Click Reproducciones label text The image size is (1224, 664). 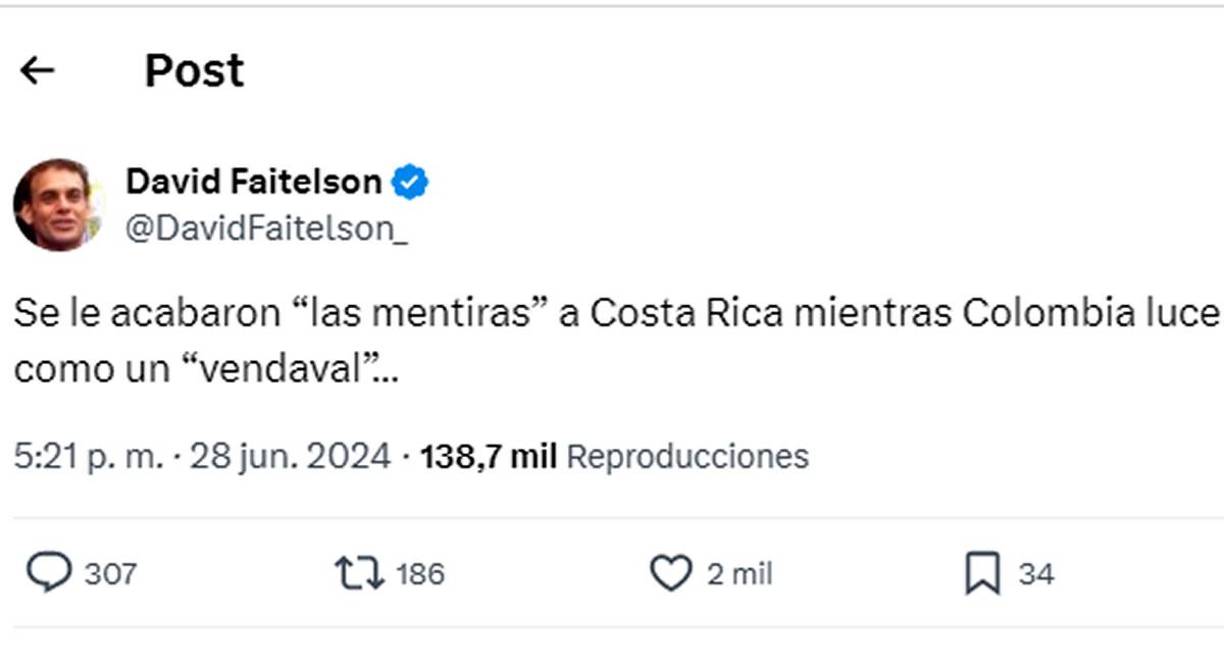(687, 457)
